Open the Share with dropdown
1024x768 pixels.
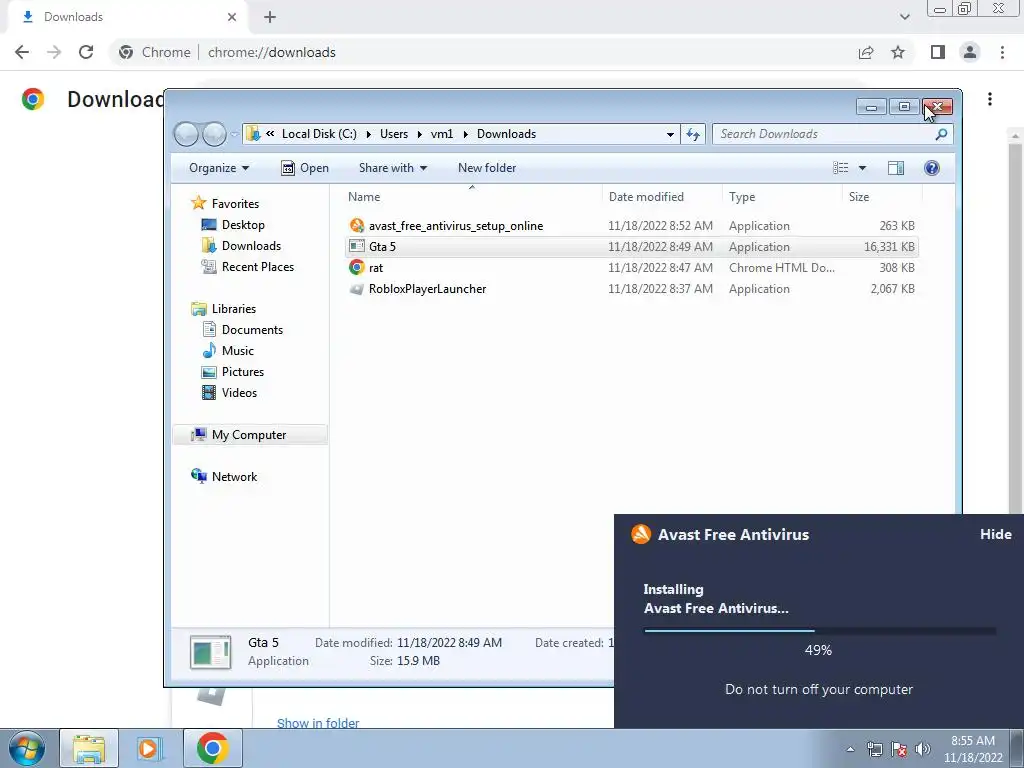[x=392, y=168]
